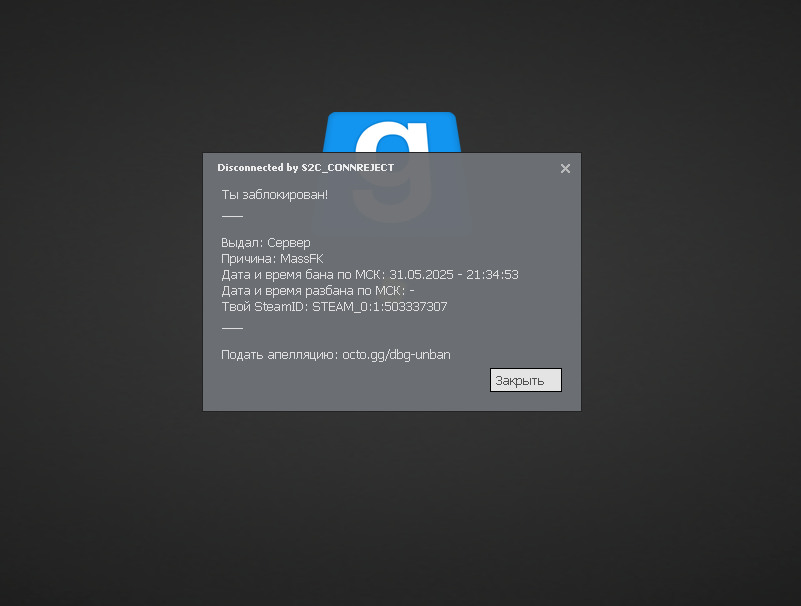
Task: Click the separator dash above the appeal line
Action: (x=232, y=328)
